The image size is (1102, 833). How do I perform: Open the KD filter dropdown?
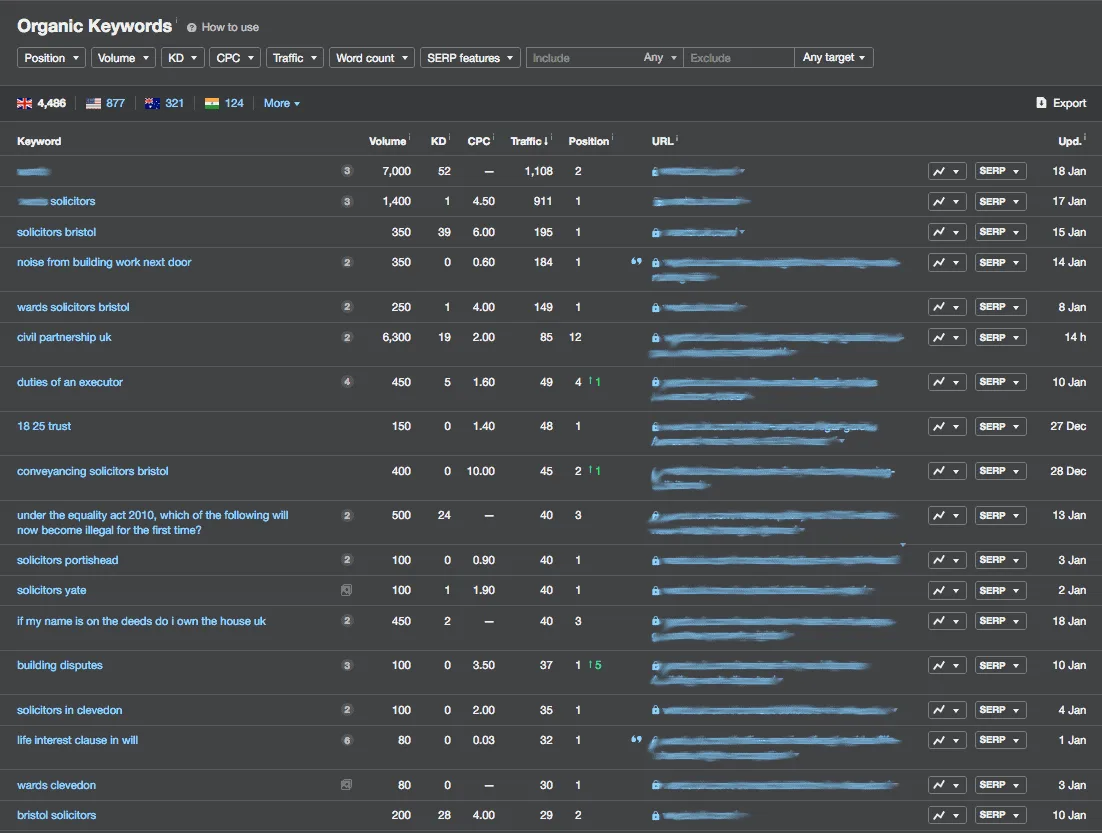click(x=183, y=58)
